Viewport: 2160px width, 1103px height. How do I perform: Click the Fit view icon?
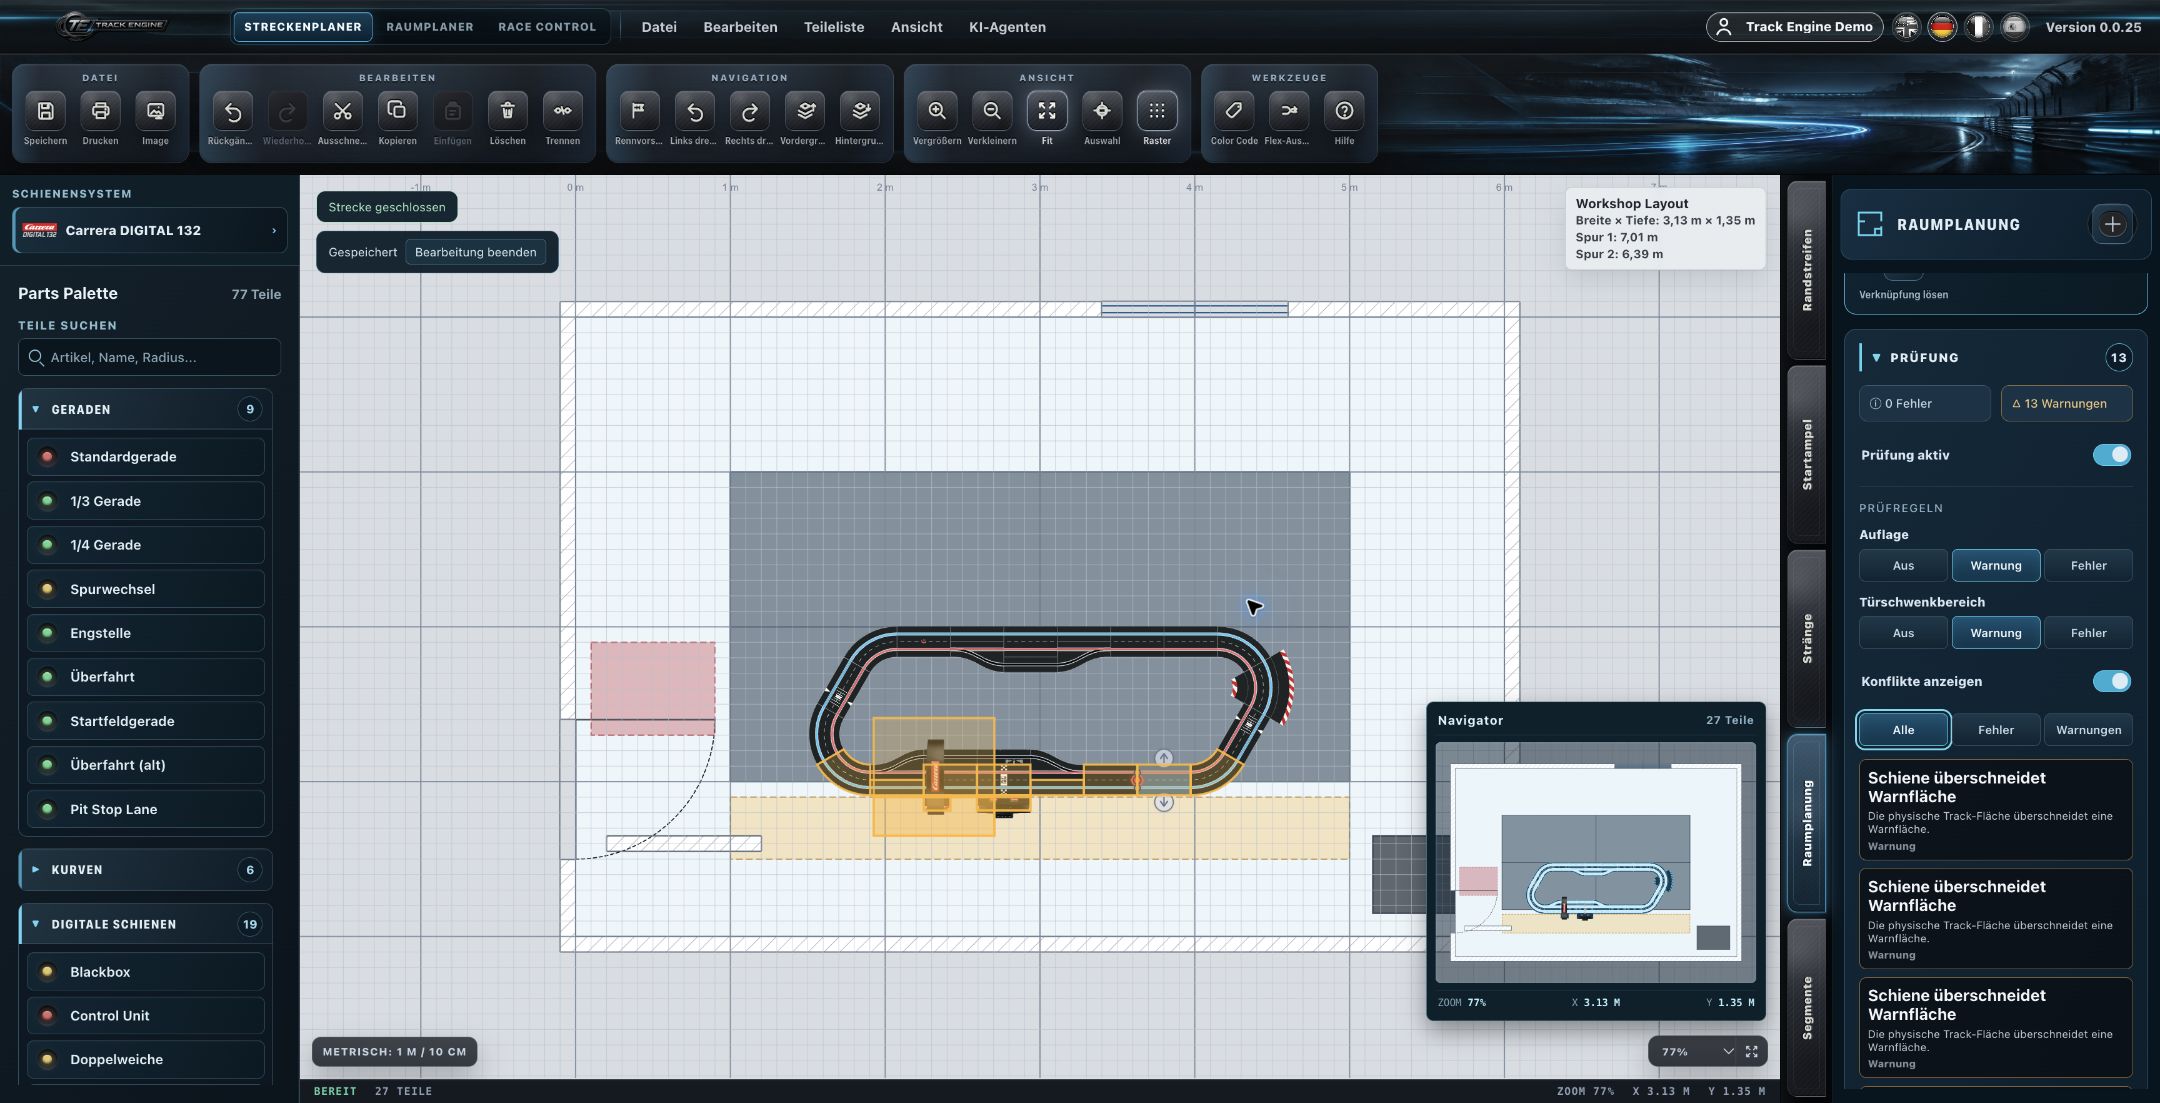click(x=1047, y=111)
